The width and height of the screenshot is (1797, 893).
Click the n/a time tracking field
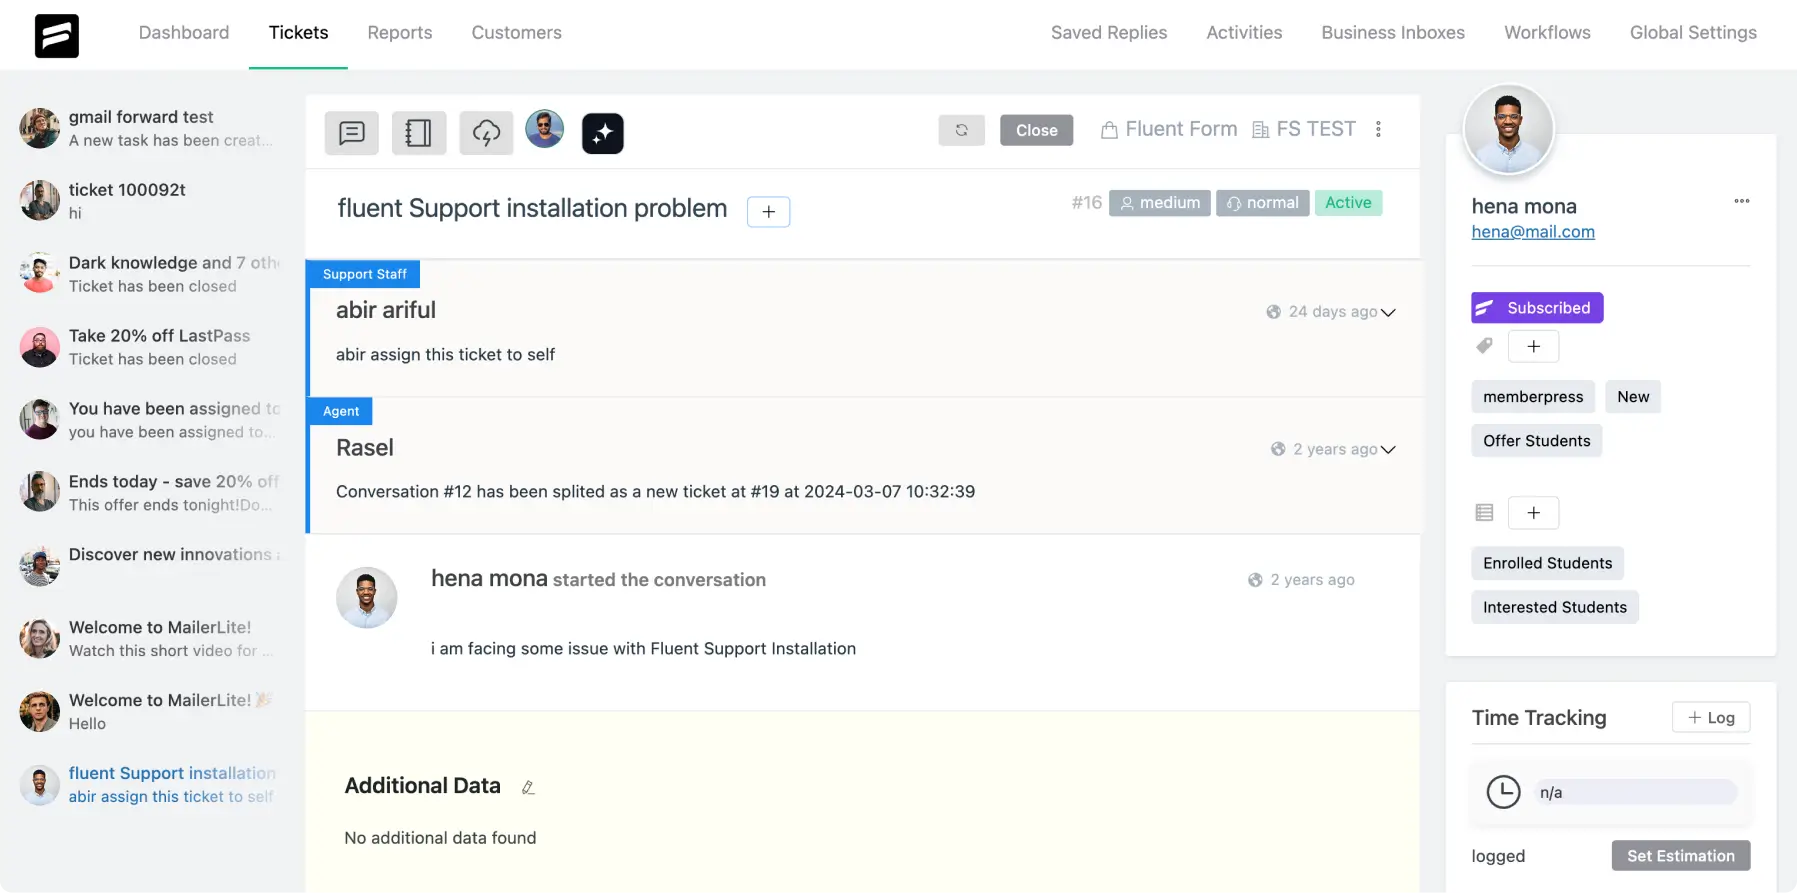(x=1635, y=793)
